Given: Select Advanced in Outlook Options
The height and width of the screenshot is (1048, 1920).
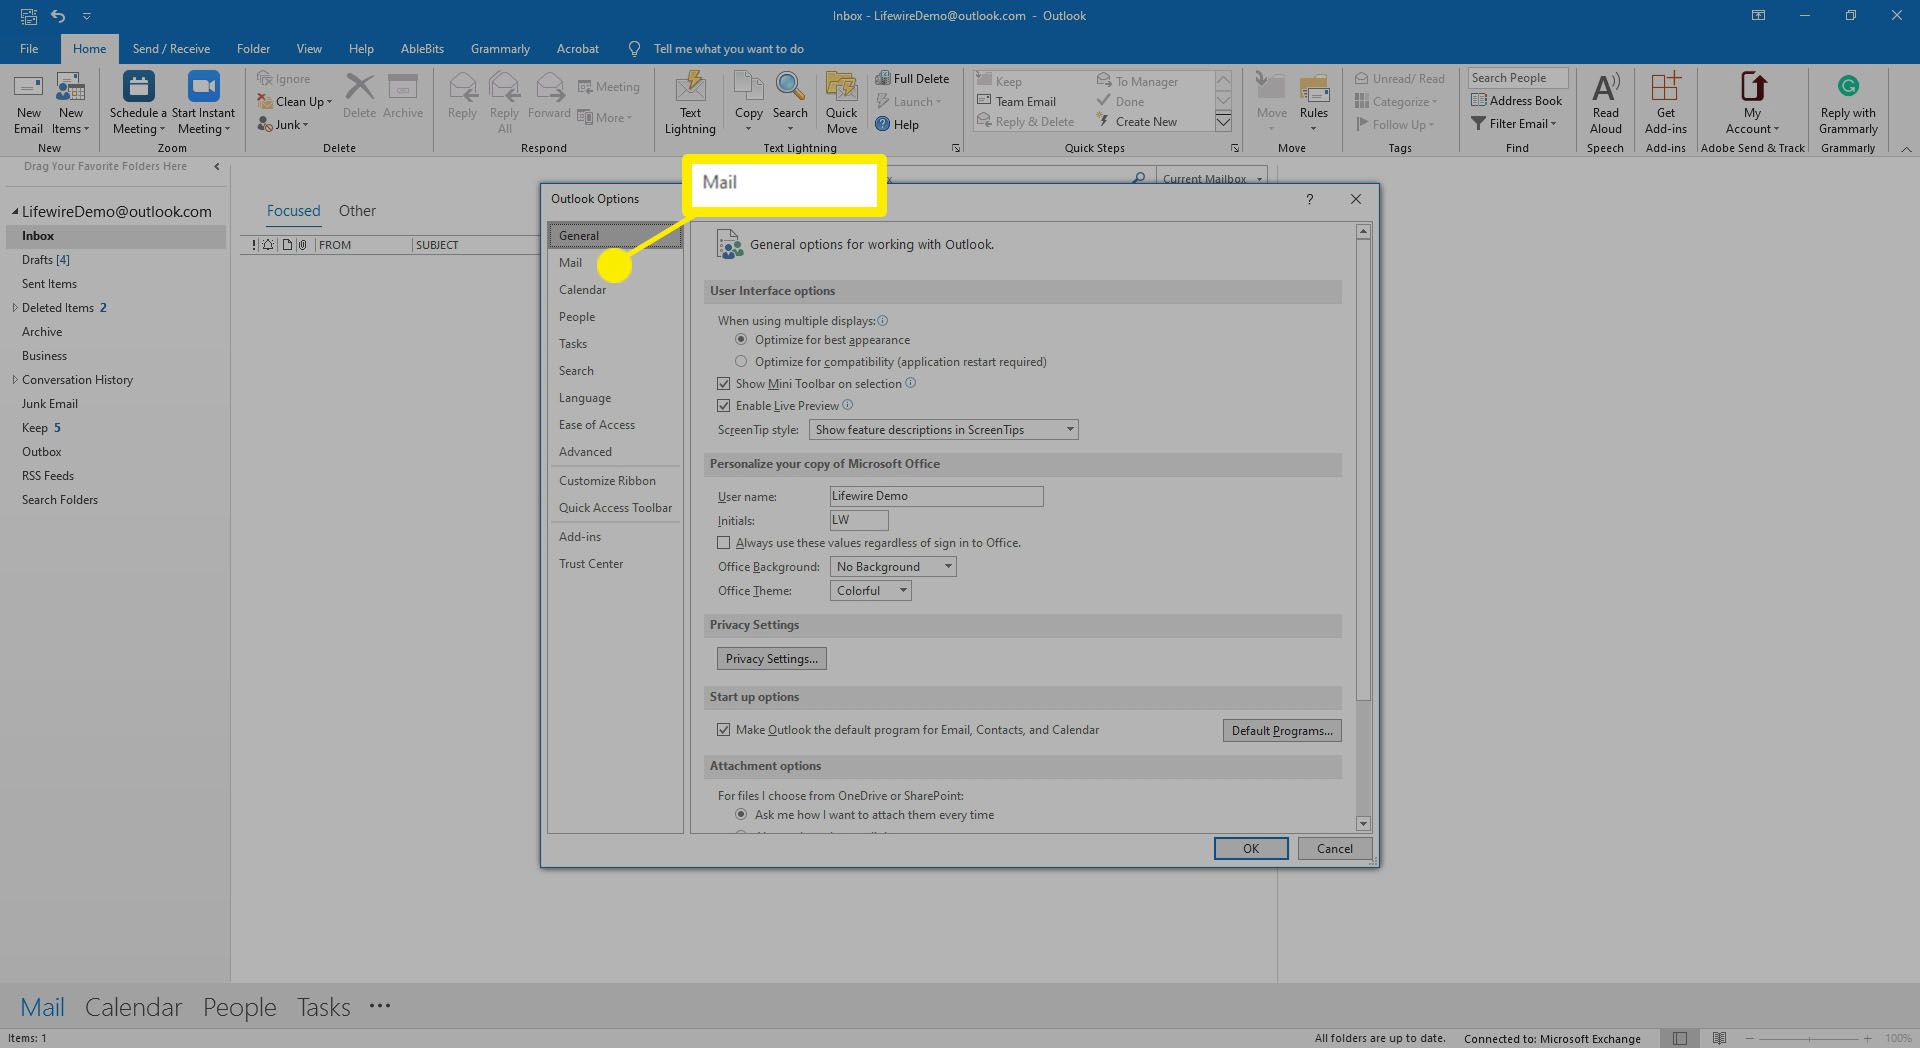Looking at the screenshot, I should tap(615, 452).
